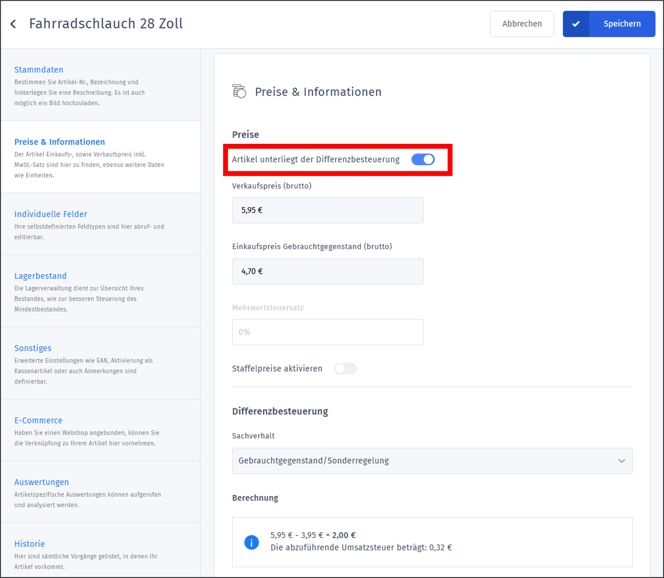Viewport: 664px width, 578px height.
Task: Go back using the left arrow icon
Action: pos(13,24)
